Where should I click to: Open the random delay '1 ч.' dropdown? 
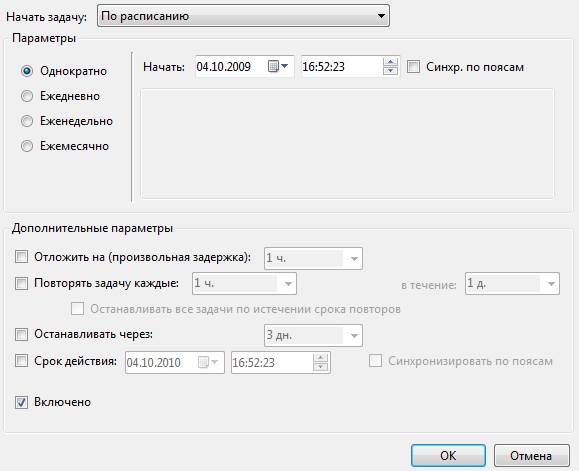[313, 258]
